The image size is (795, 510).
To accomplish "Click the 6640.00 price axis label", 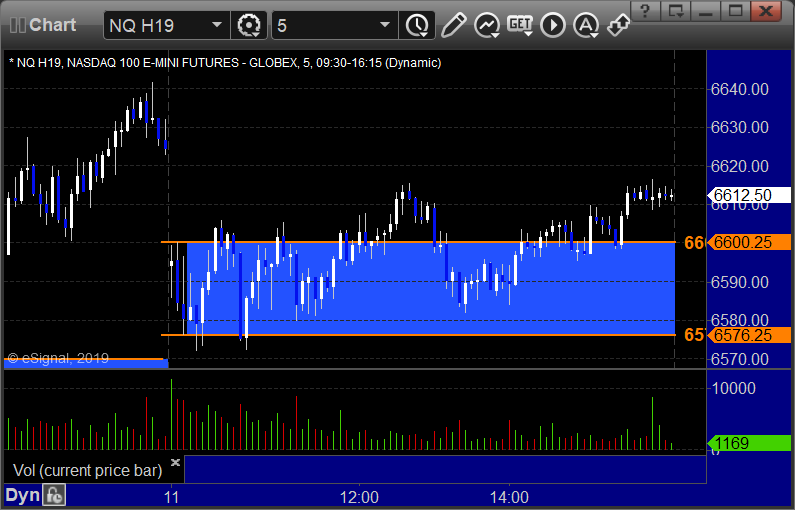I will click(x=740, y=89).
